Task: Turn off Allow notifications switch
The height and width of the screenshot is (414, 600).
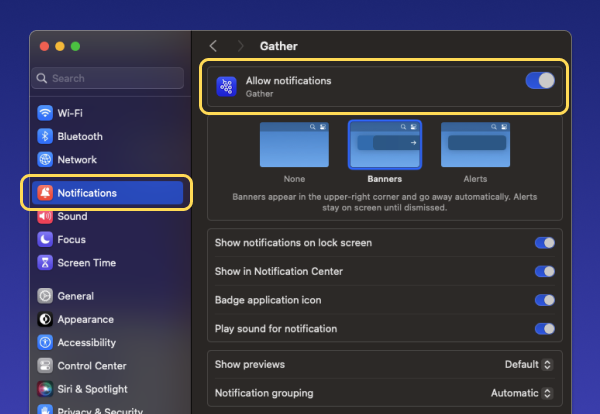Action: pyautogui.click(x=540, y=81)
